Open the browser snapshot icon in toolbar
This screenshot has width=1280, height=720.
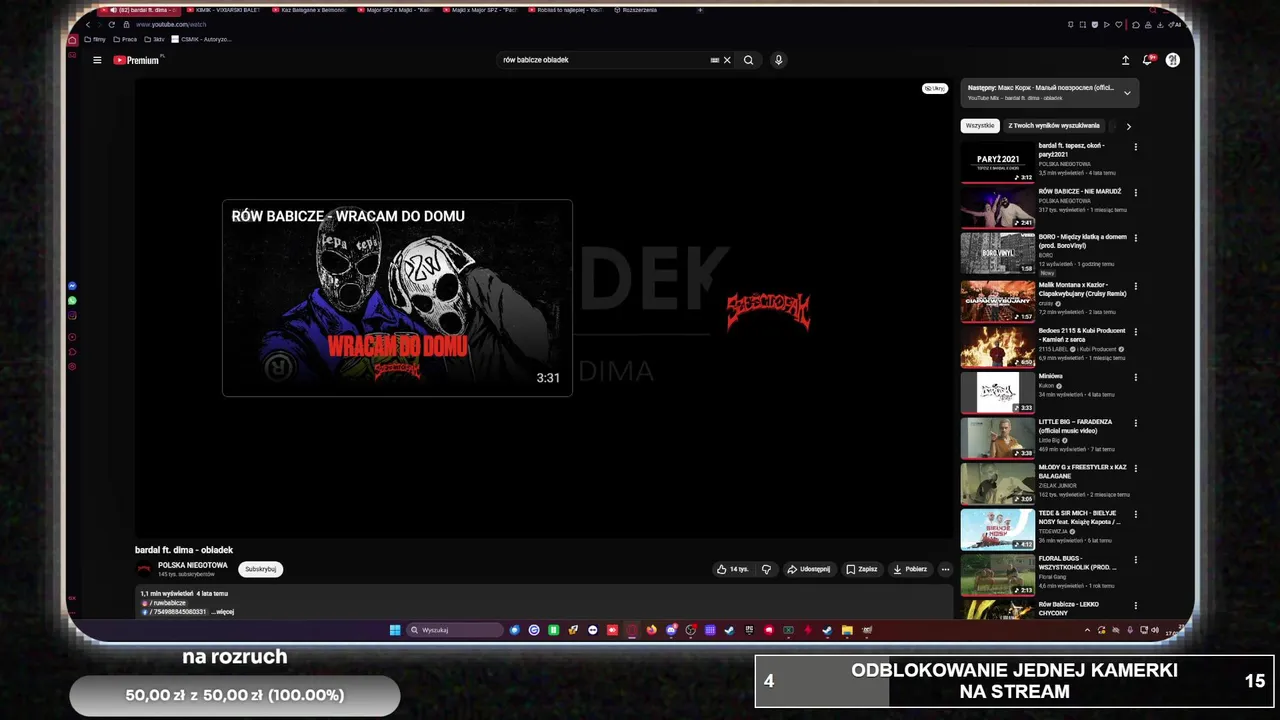1083,24
